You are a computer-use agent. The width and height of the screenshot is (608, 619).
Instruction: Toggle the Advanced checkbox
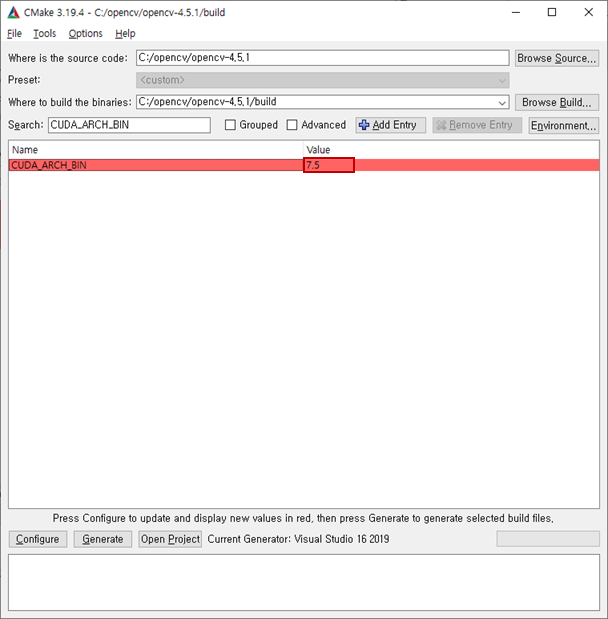coord(292,125)
